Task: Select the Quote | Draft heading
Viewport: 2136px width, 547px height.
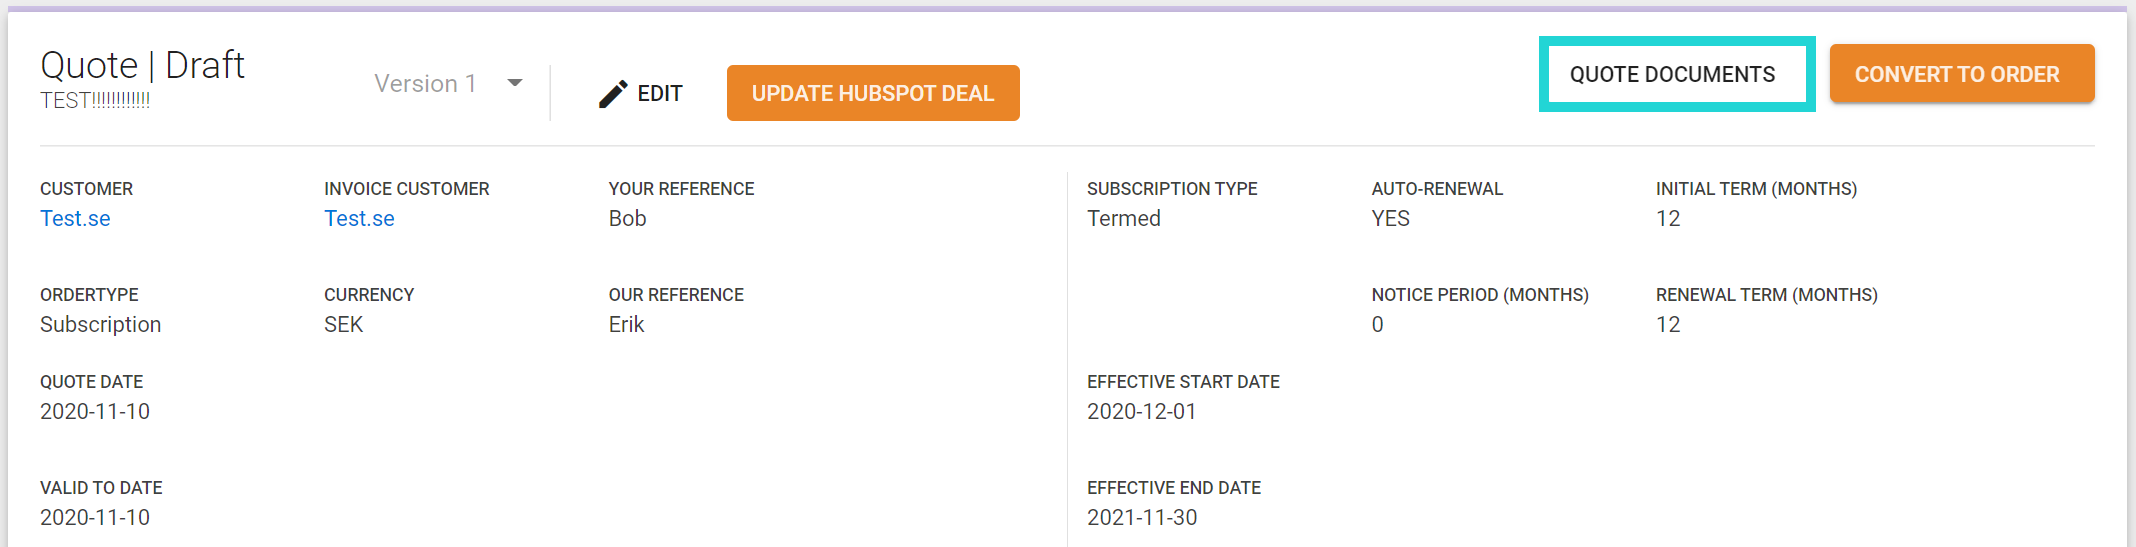Action: 142,65
